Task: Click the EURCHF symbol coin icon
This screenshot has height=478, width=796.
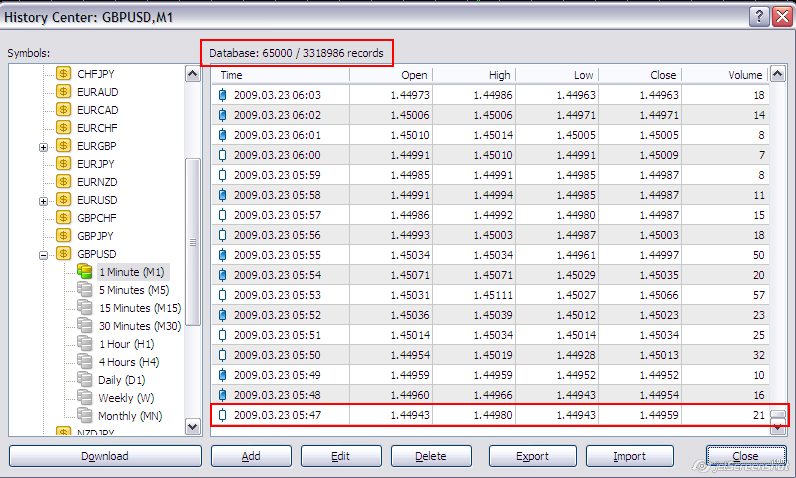Action: 63,128
